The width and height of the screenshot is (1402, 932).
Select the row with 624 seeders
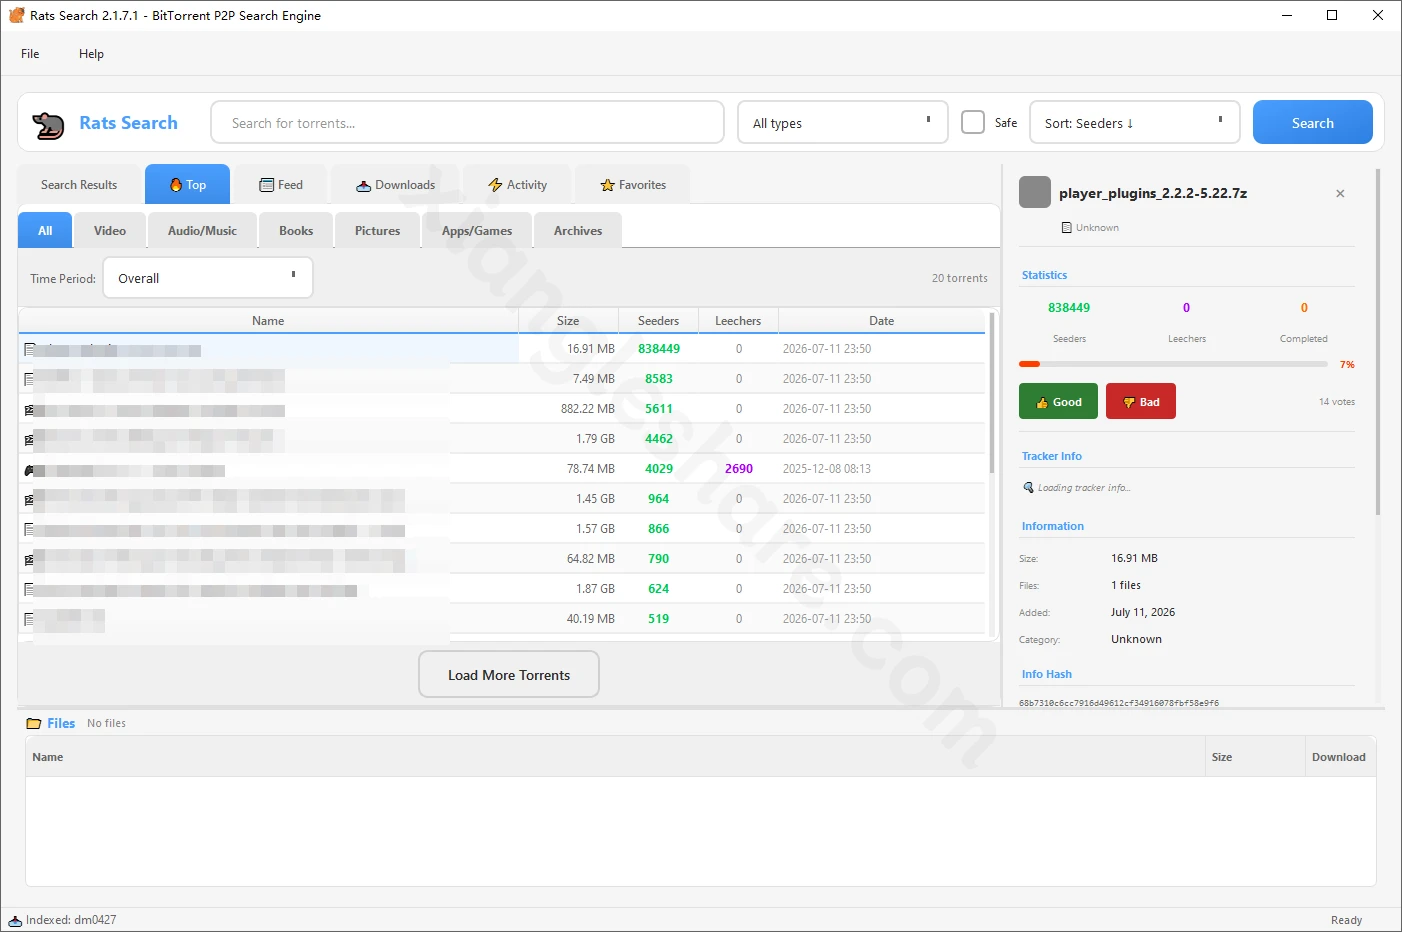coord(502,589)
